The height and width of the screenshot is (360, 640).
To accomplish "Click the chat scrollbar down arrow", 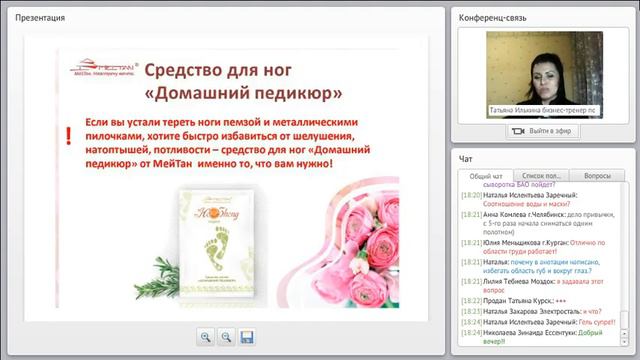I will pyautogui.click(x=624, y=342).
